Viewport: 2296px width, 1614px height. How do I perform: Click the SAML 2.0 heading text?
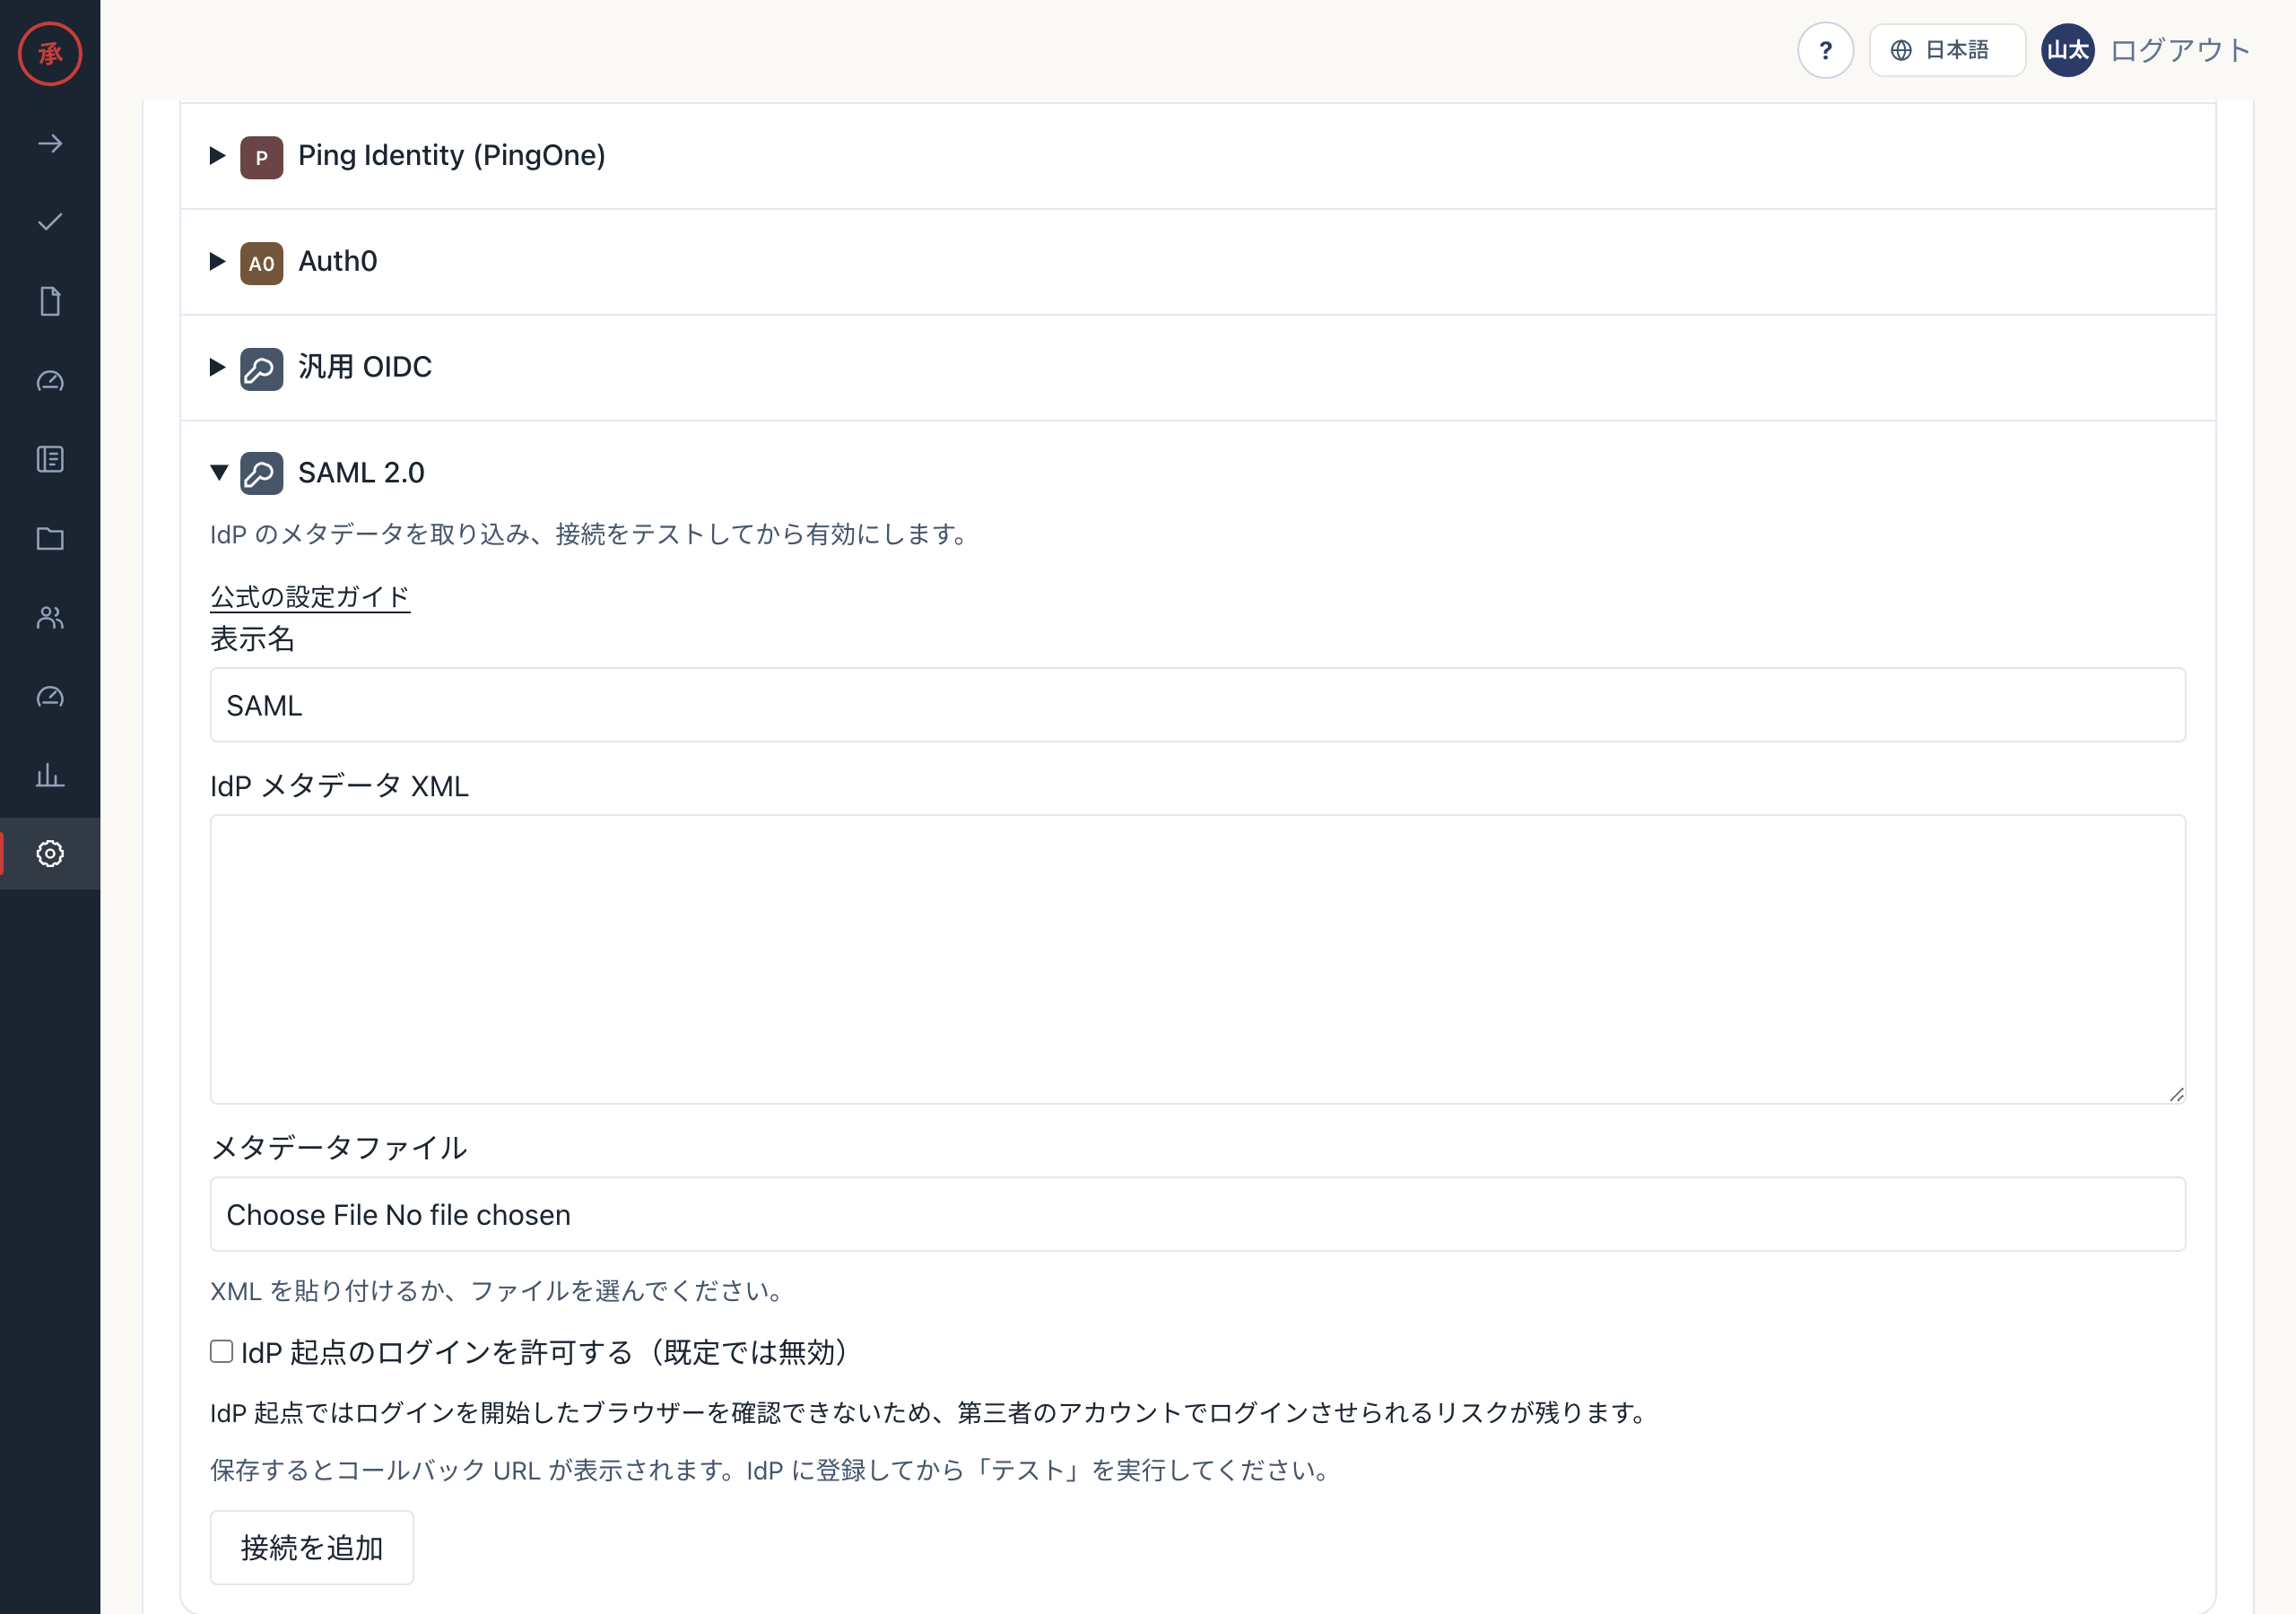[361, 472]
